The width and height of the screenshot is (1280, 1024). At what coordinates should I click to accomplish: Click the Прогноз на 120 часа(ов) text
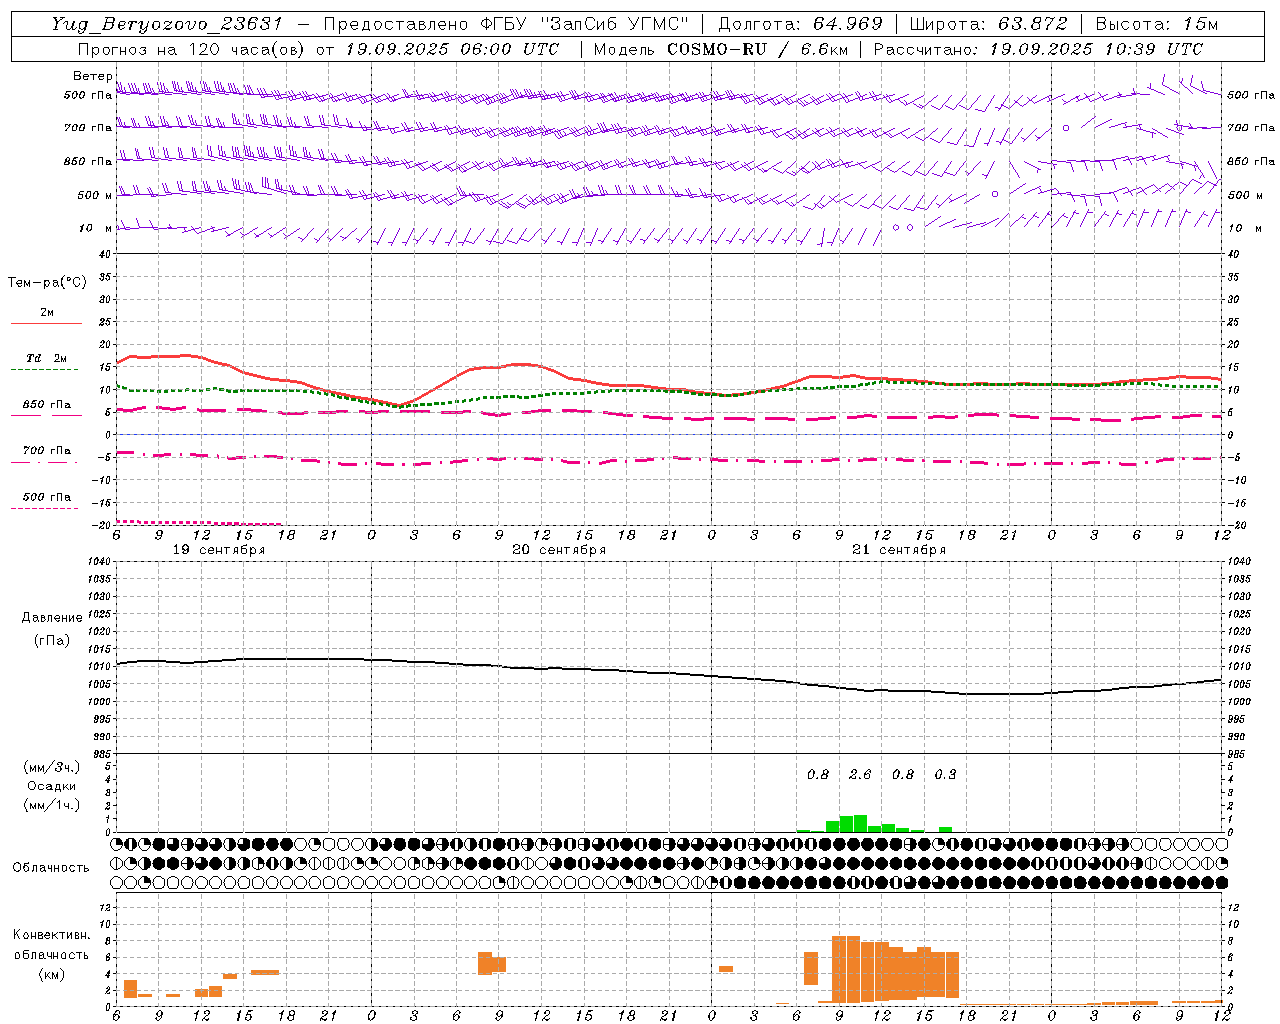pyautogui.click(x=192, y=49)
